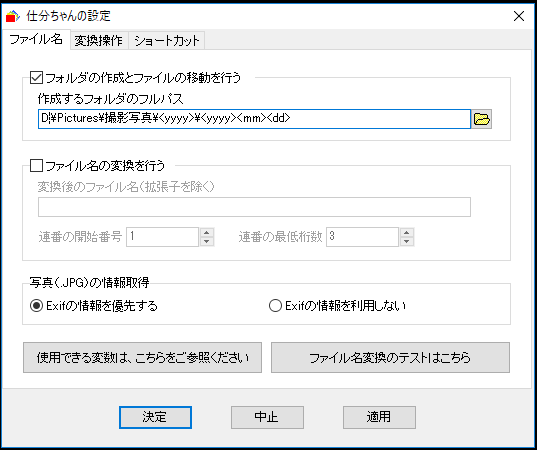This screenshot has height=450, width=537.
Task: Close the 仕分ちゃんの設定 dialog
Action: pos(519,16)
